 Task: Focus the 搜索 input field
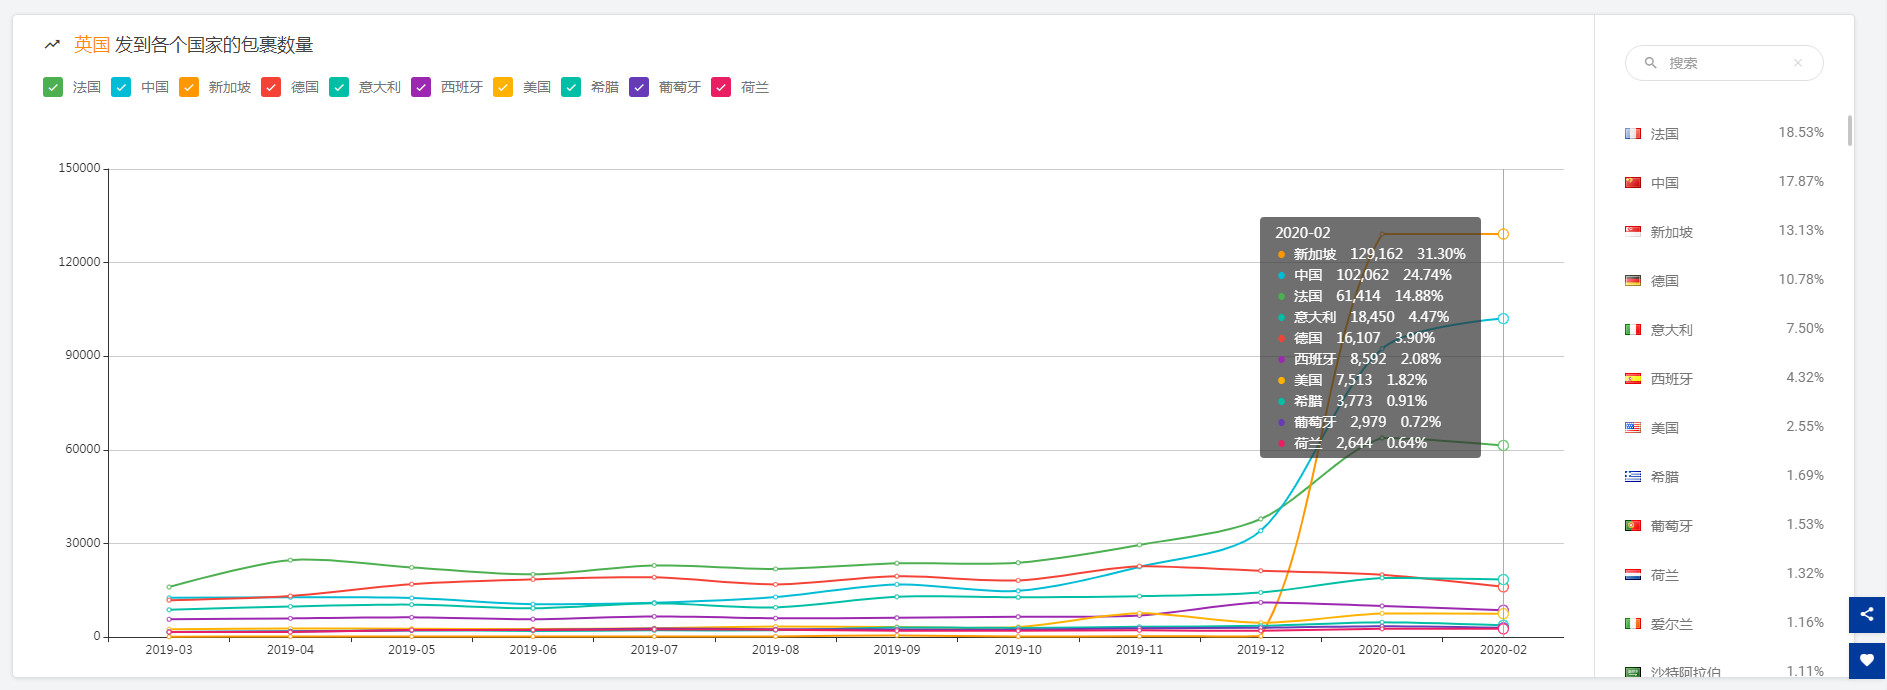coord(1725,63)
